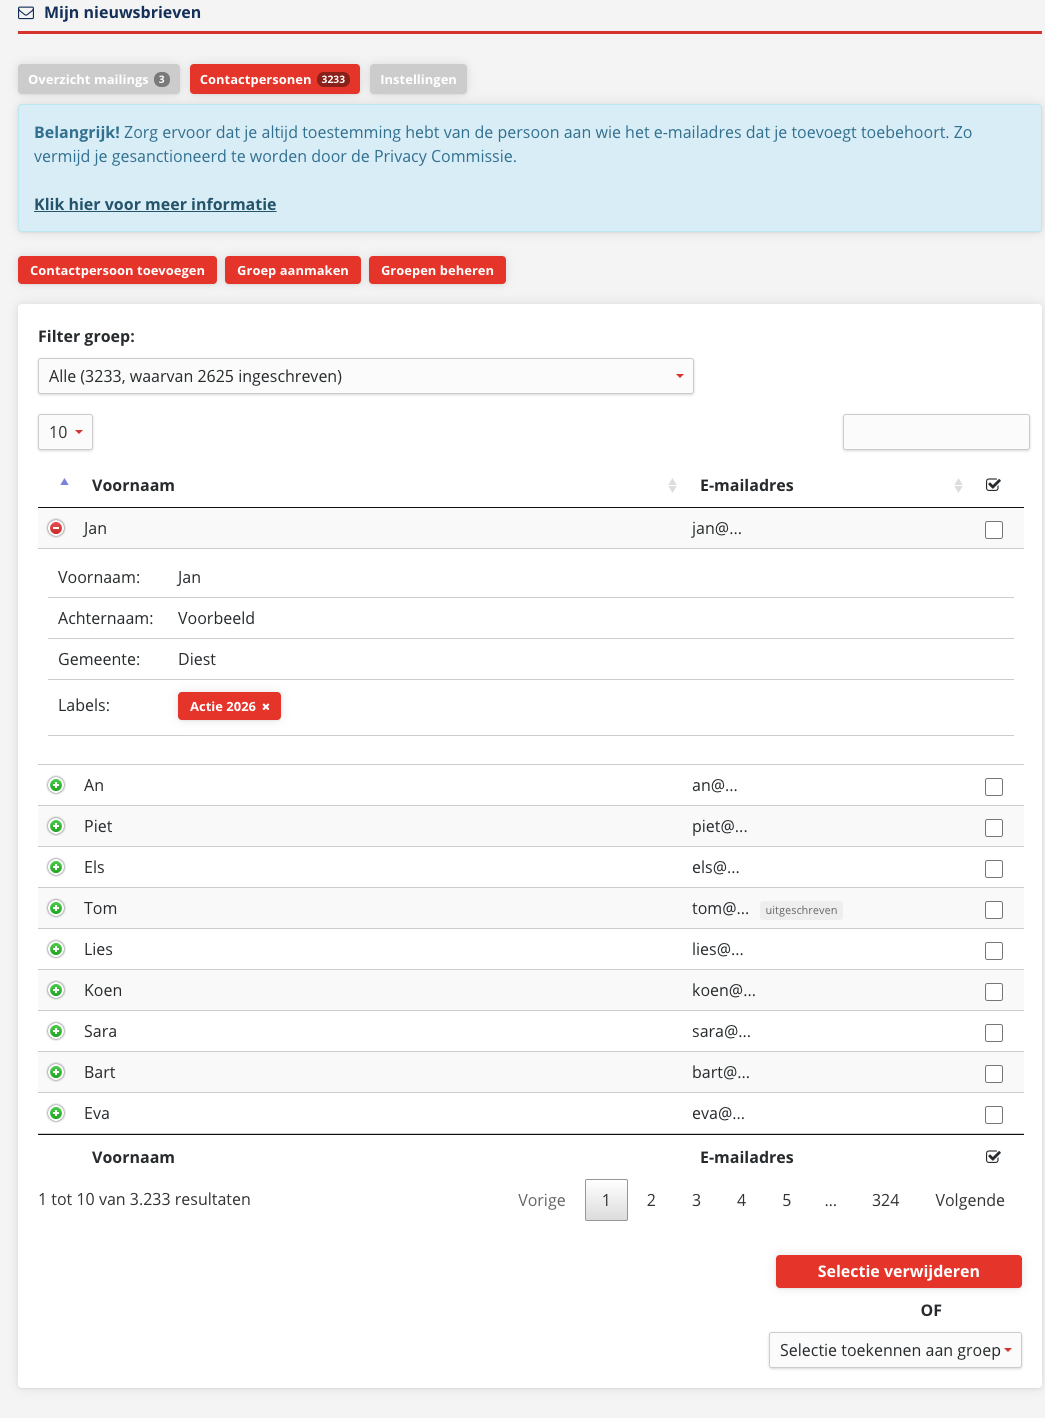Viewport: 1045px width, 1418px height.
Task: Expand Bart's row with the green plus icon
Action: pos(56,1072)
